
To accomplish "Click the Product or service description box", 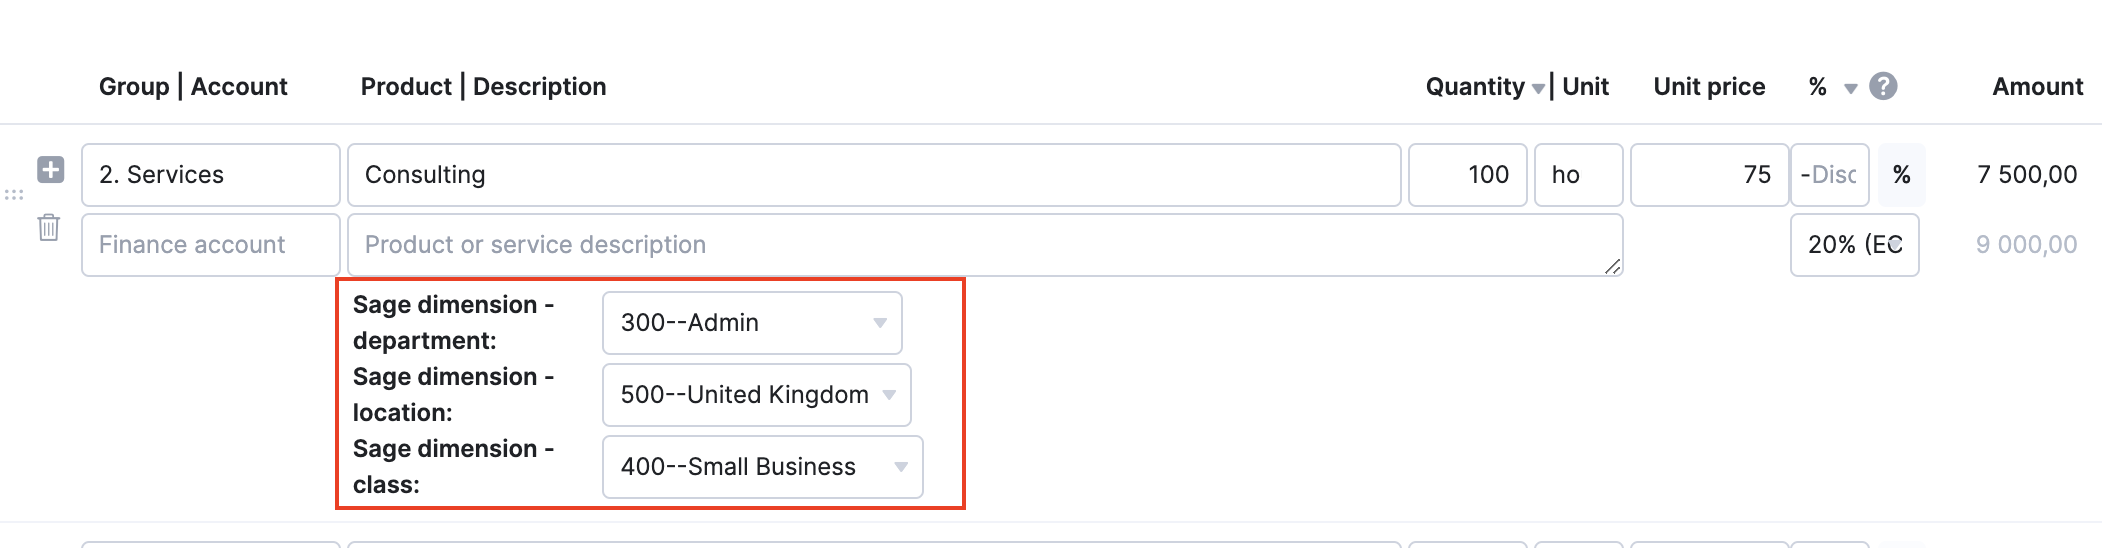I will (x=985, y=245).
